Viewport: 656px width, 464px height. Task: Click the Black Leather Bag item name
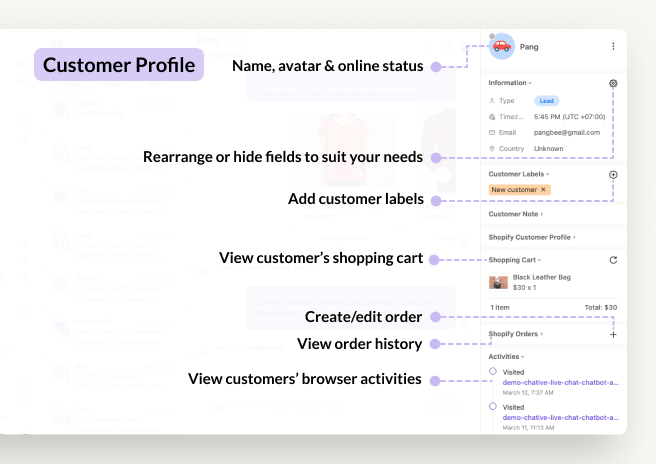coord(541,277)
